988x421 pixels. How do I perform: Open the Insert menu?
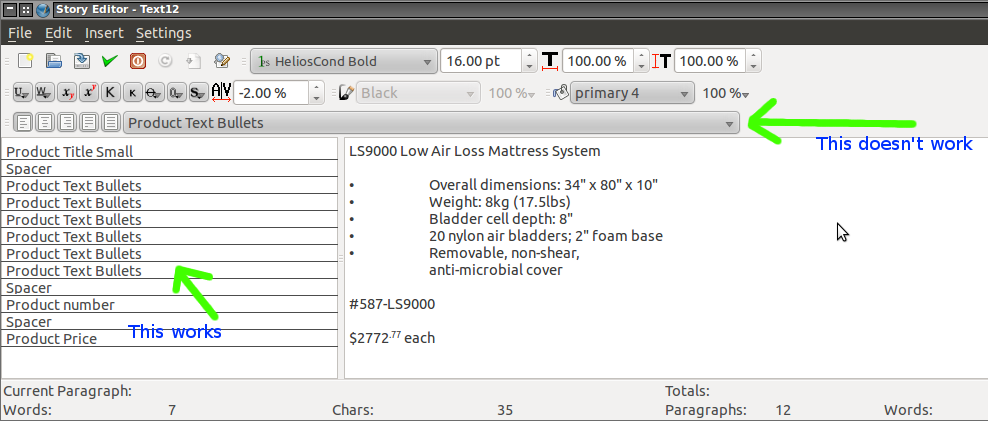click(104, 33)
